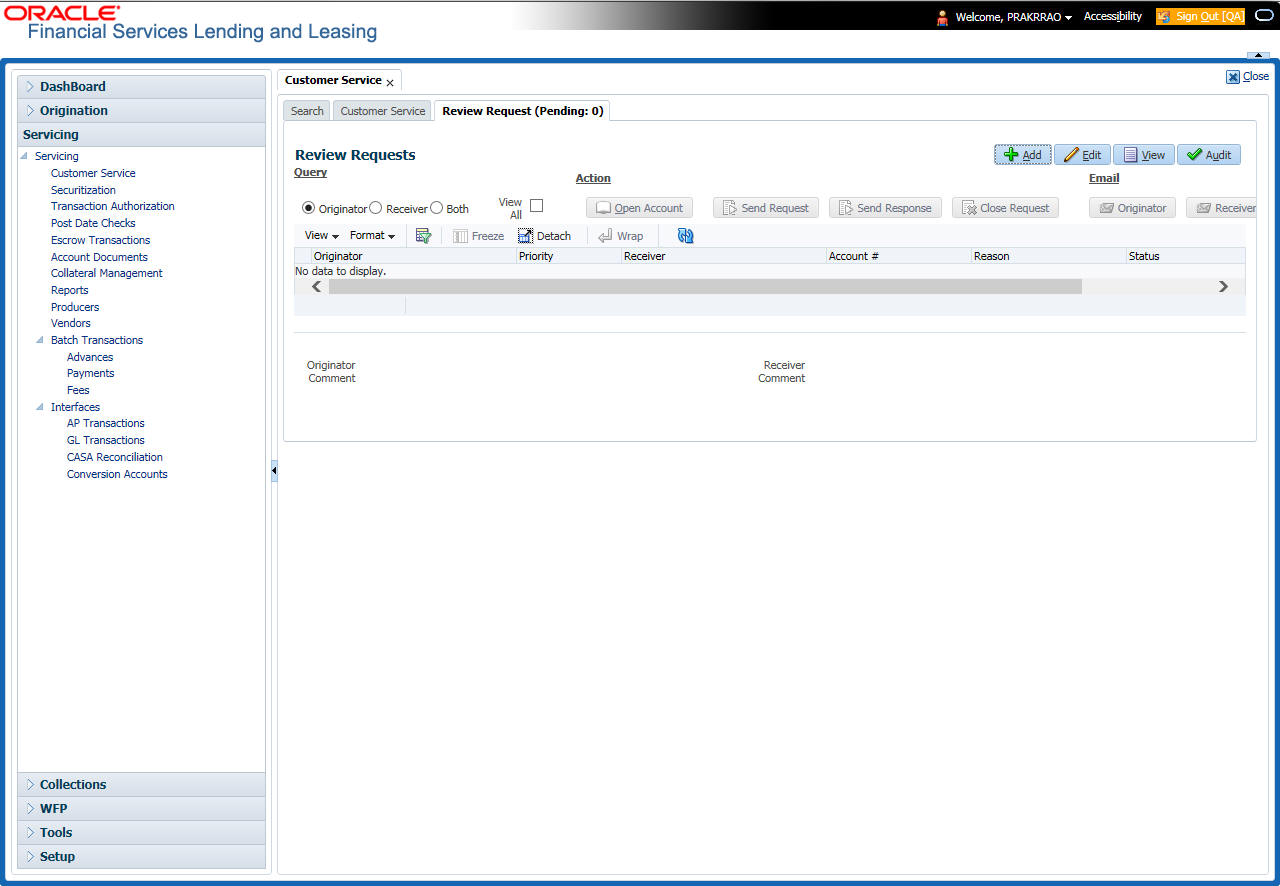
Task: Click the Account # column header
Action: 898,256
